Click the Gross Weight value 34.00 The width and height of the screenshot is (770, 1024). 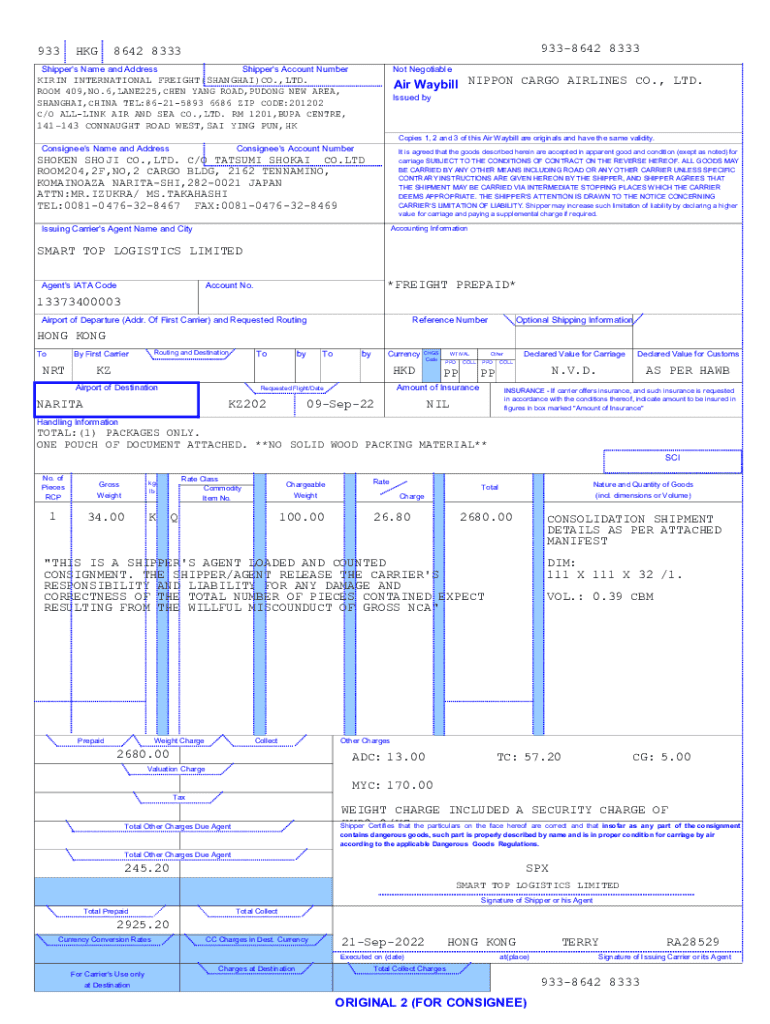(106, 517)
